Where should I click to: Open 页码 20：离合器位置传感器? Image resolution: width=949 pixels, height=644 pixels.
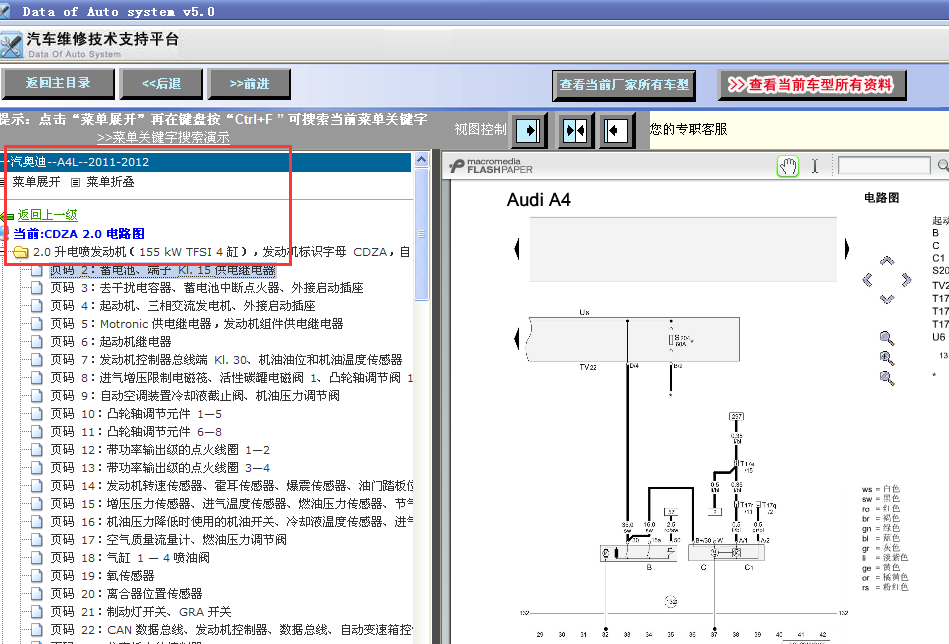(126, 594)
